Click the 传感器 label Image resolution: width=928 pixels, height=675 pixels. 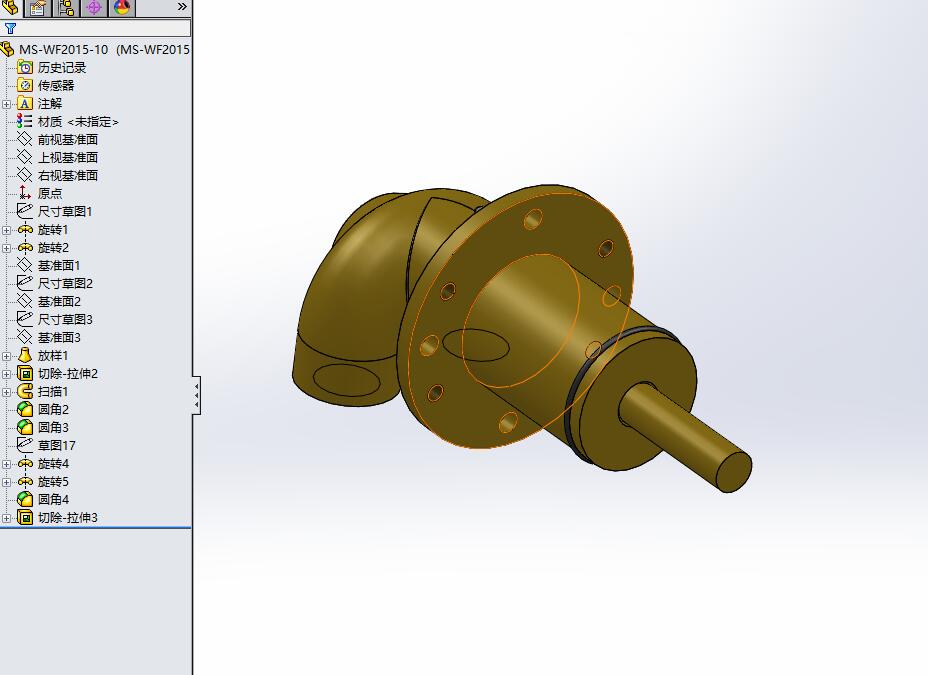(56, 85)
